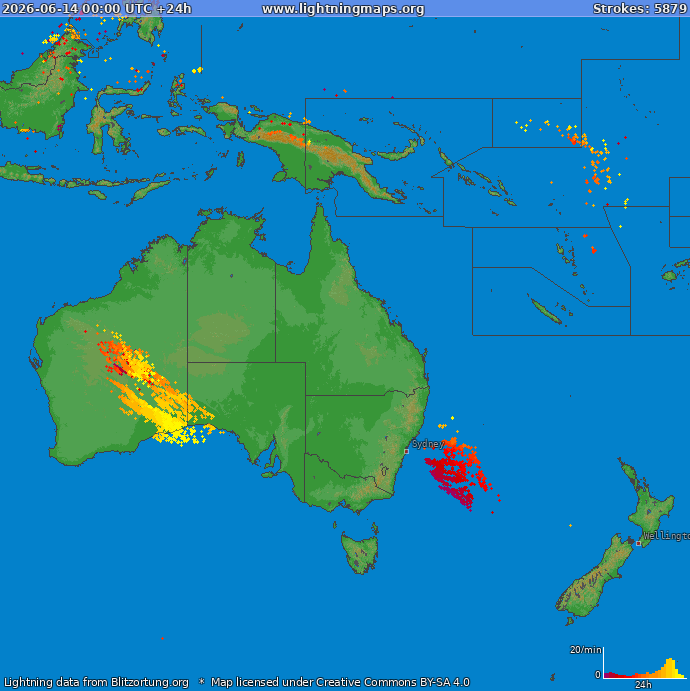Image resolution: width=690 pixels, height=691 pixels.
Task: Click the Wellington city marker square
Action: (x=638, y=543)
